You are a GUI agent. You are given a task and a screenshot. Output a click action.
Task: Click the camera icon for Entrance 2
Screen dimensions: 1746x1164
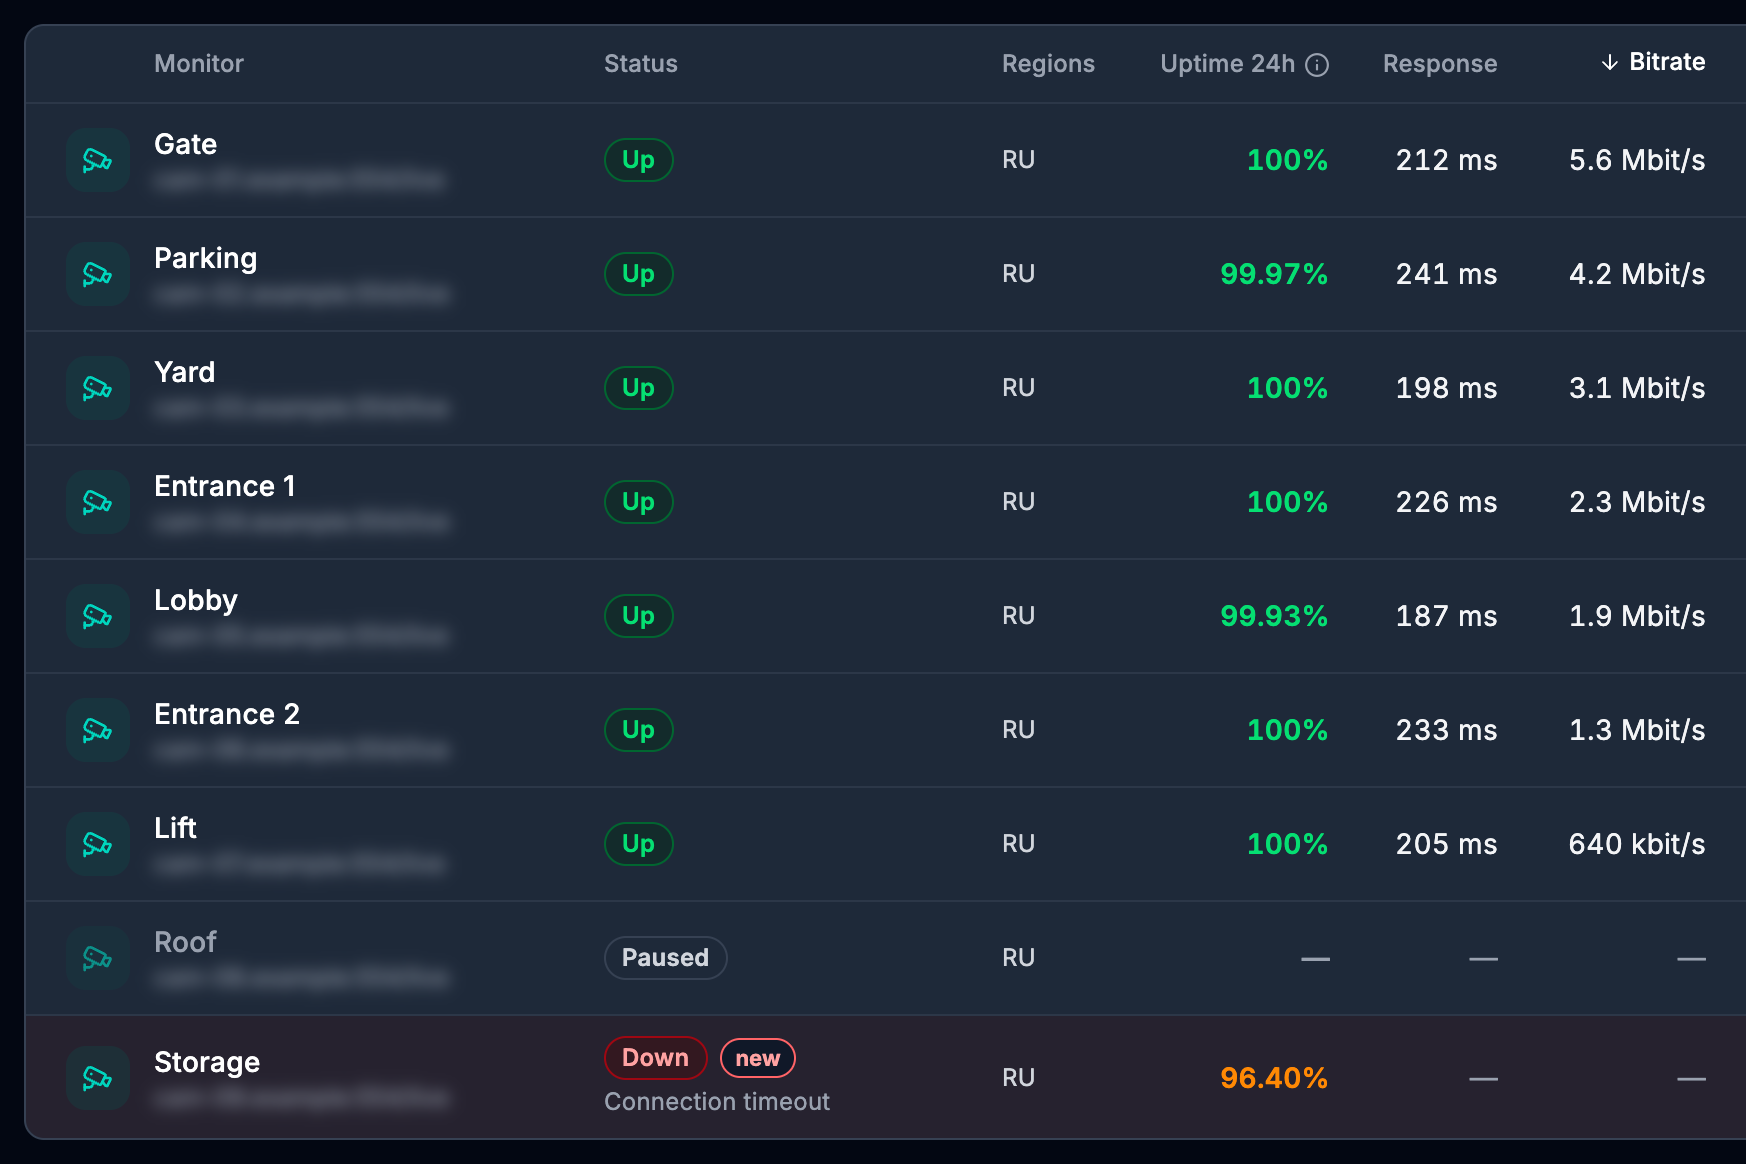(98, 730)
